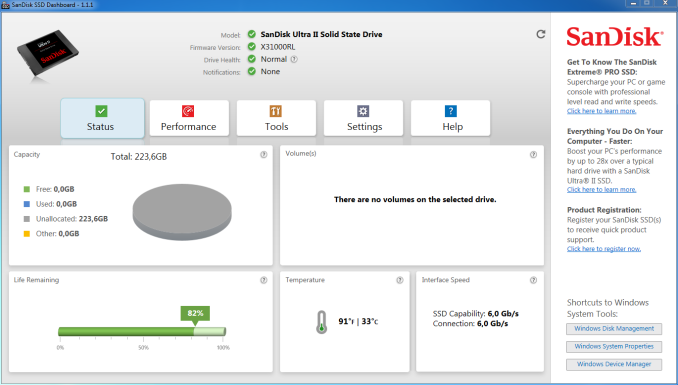Go to the Settings tab
The width and height of the screenshot is (678, 385).
point(364,118)
